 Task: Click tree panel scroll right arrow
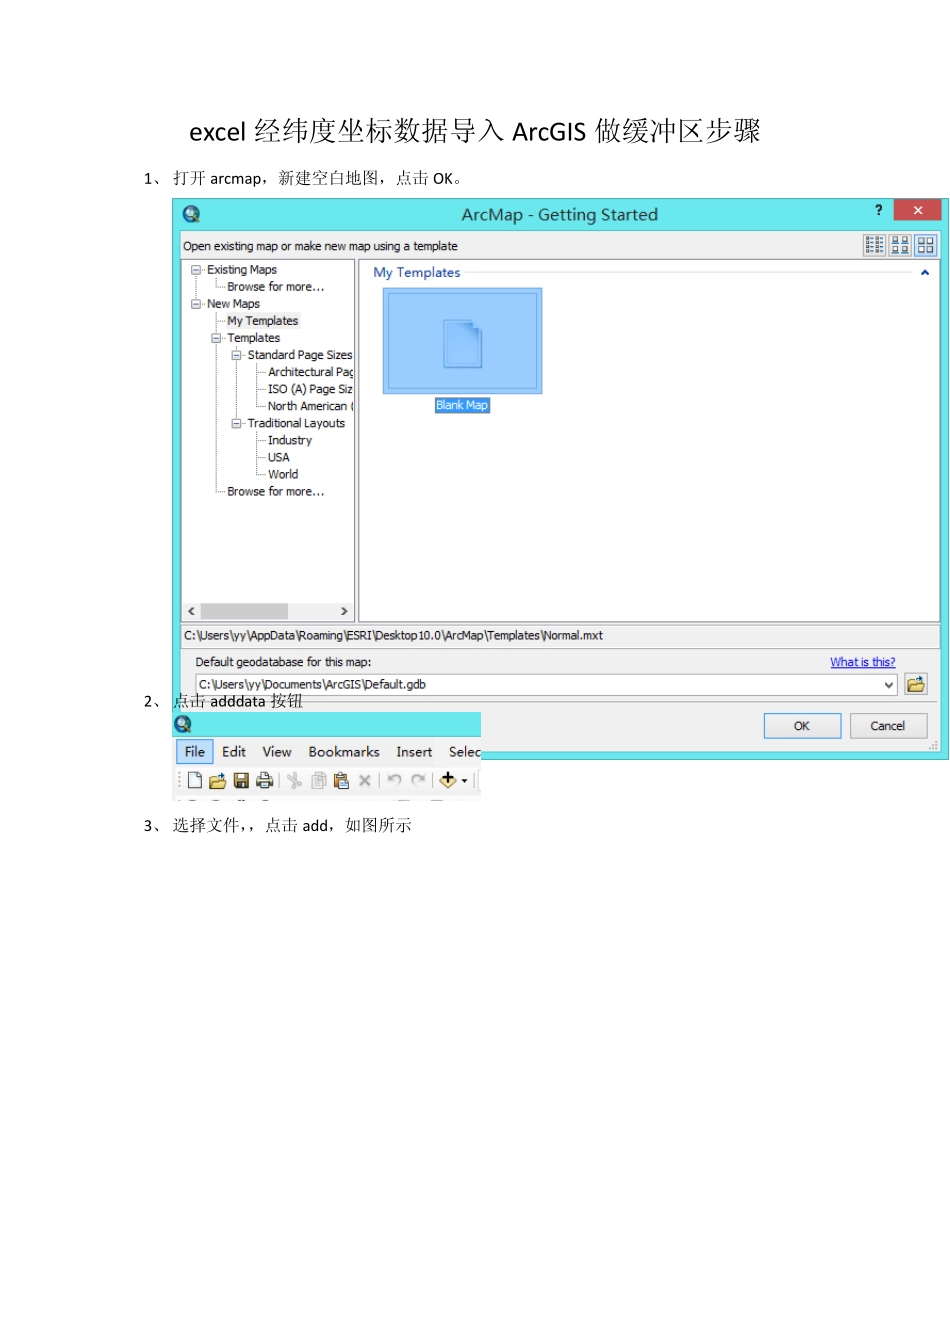coord(344,611)
